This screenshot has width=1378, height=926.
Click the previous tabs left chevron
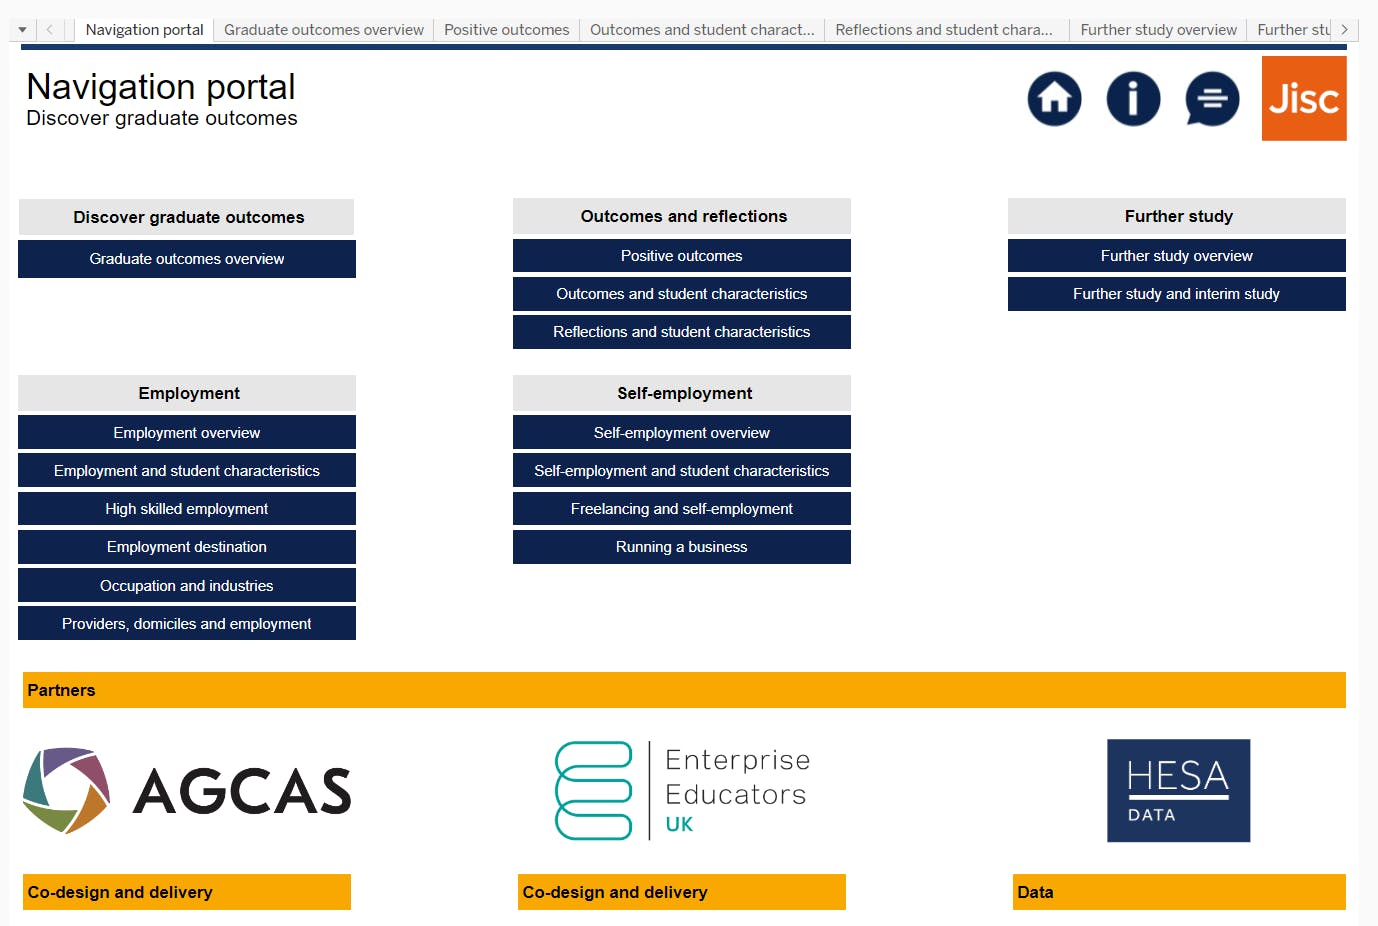click(49, 30)
